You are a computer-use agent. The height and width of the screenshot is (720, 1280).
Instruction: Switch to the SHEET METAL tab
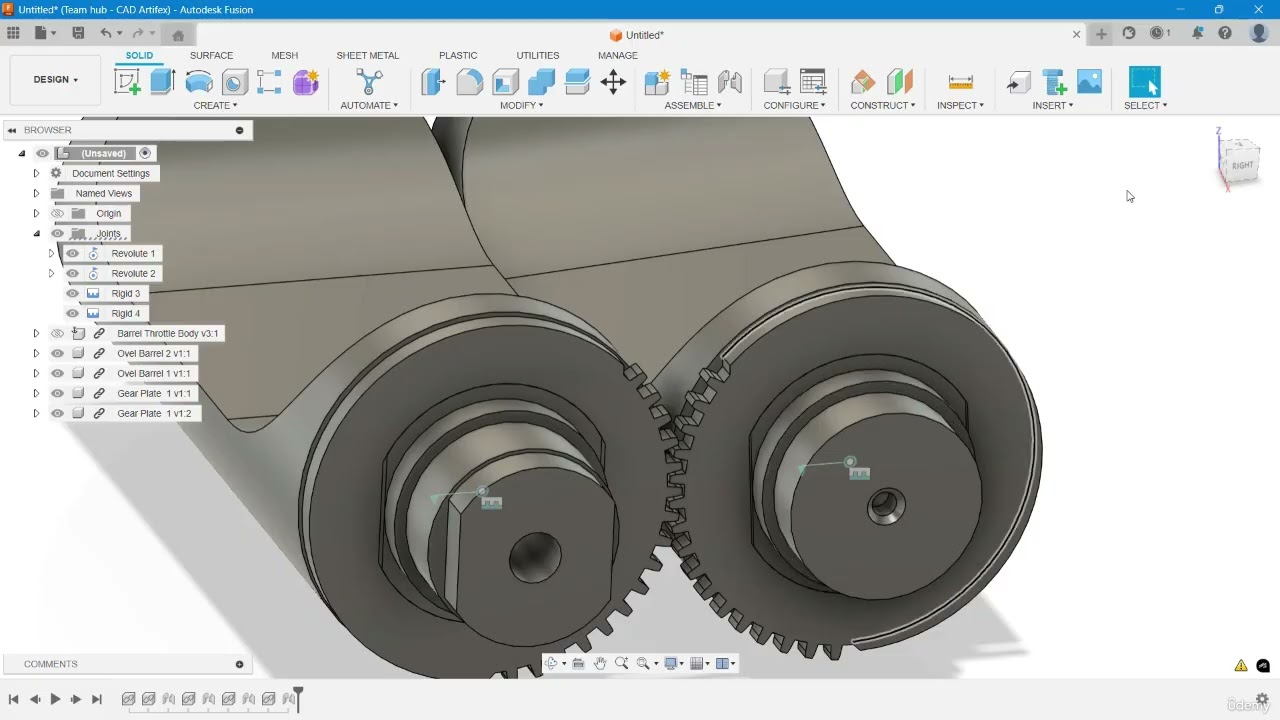point(367,55)
